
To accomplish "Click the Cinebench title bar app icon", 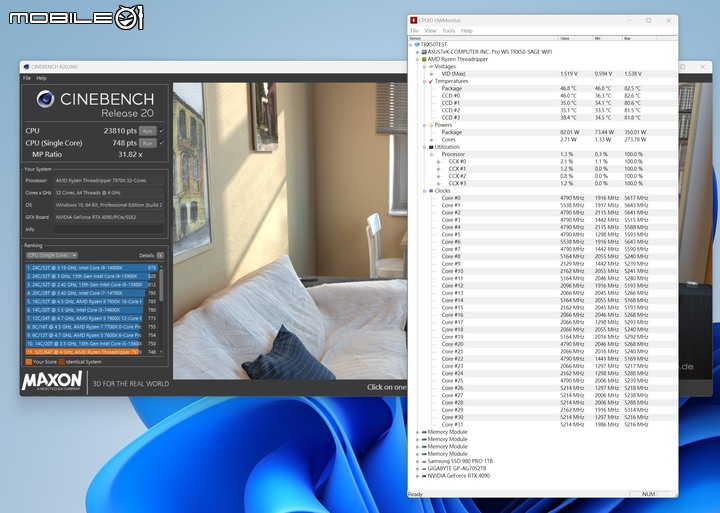I will 26,67.
